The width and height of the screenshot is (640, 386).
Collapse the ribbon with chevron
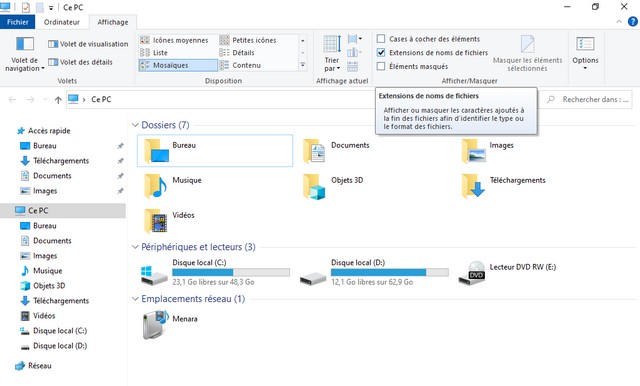619,22
